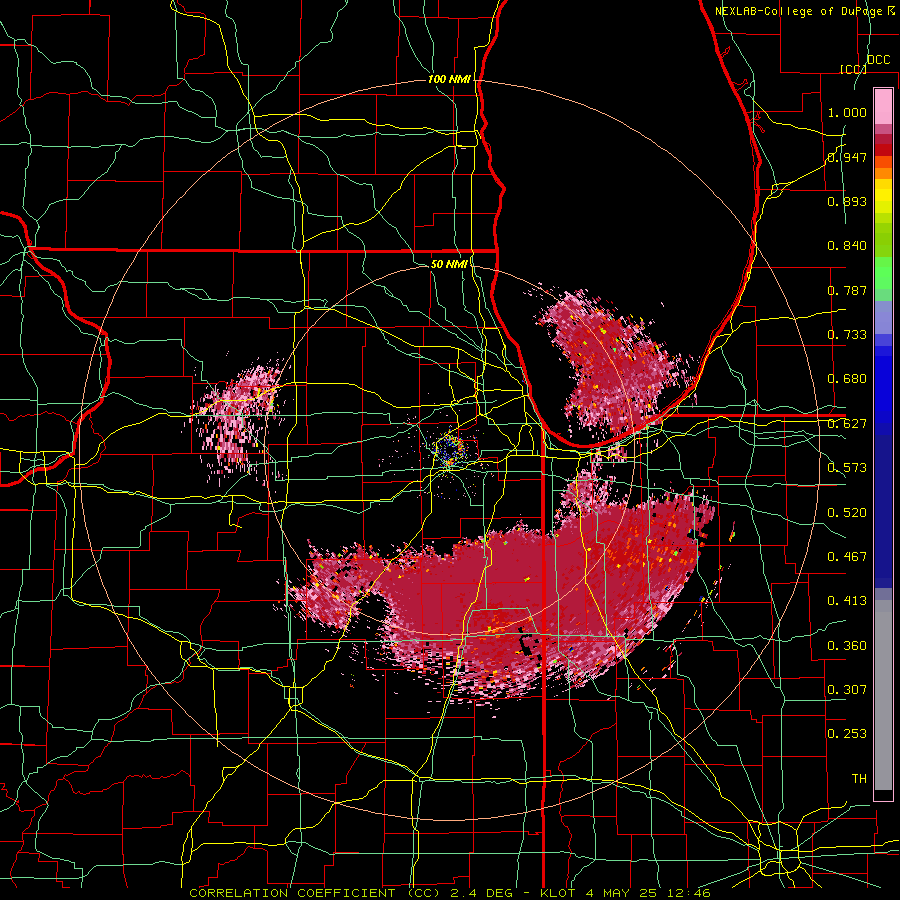900x900 pixels.
Task: Click the 0.787 scale value
Action: click(847, 290)
